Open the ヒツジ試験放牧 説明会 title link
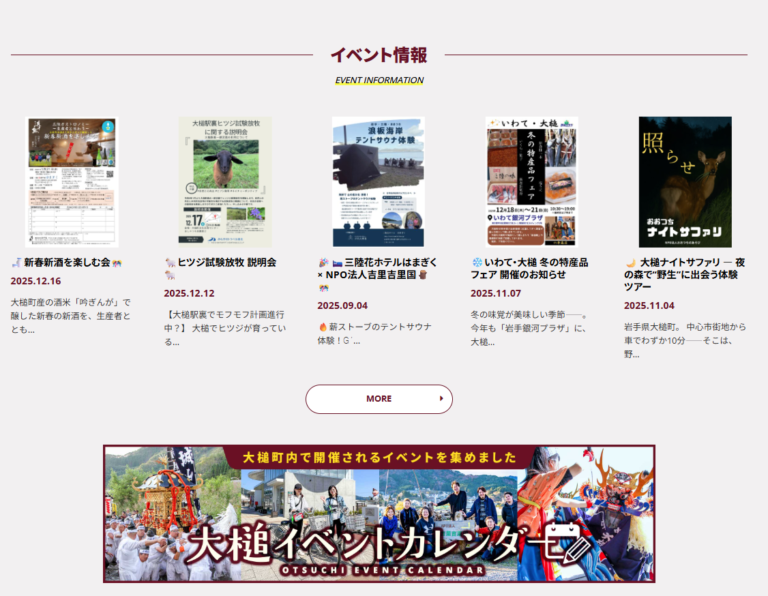Viewport: 768px width, 596px height. [226, 262]
